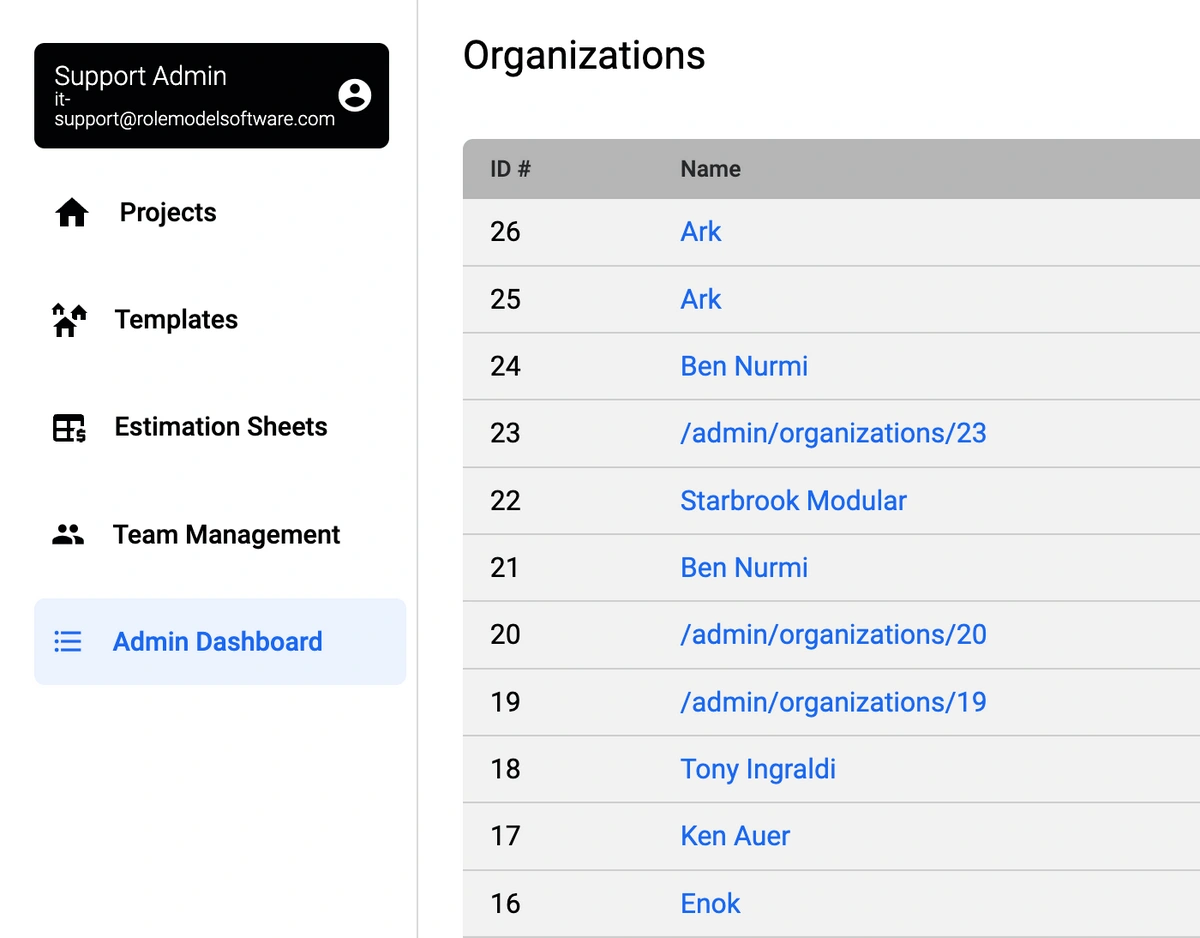Click the ID cell 25
This screenshot has width=1200, height=938.
coord(505,299)
